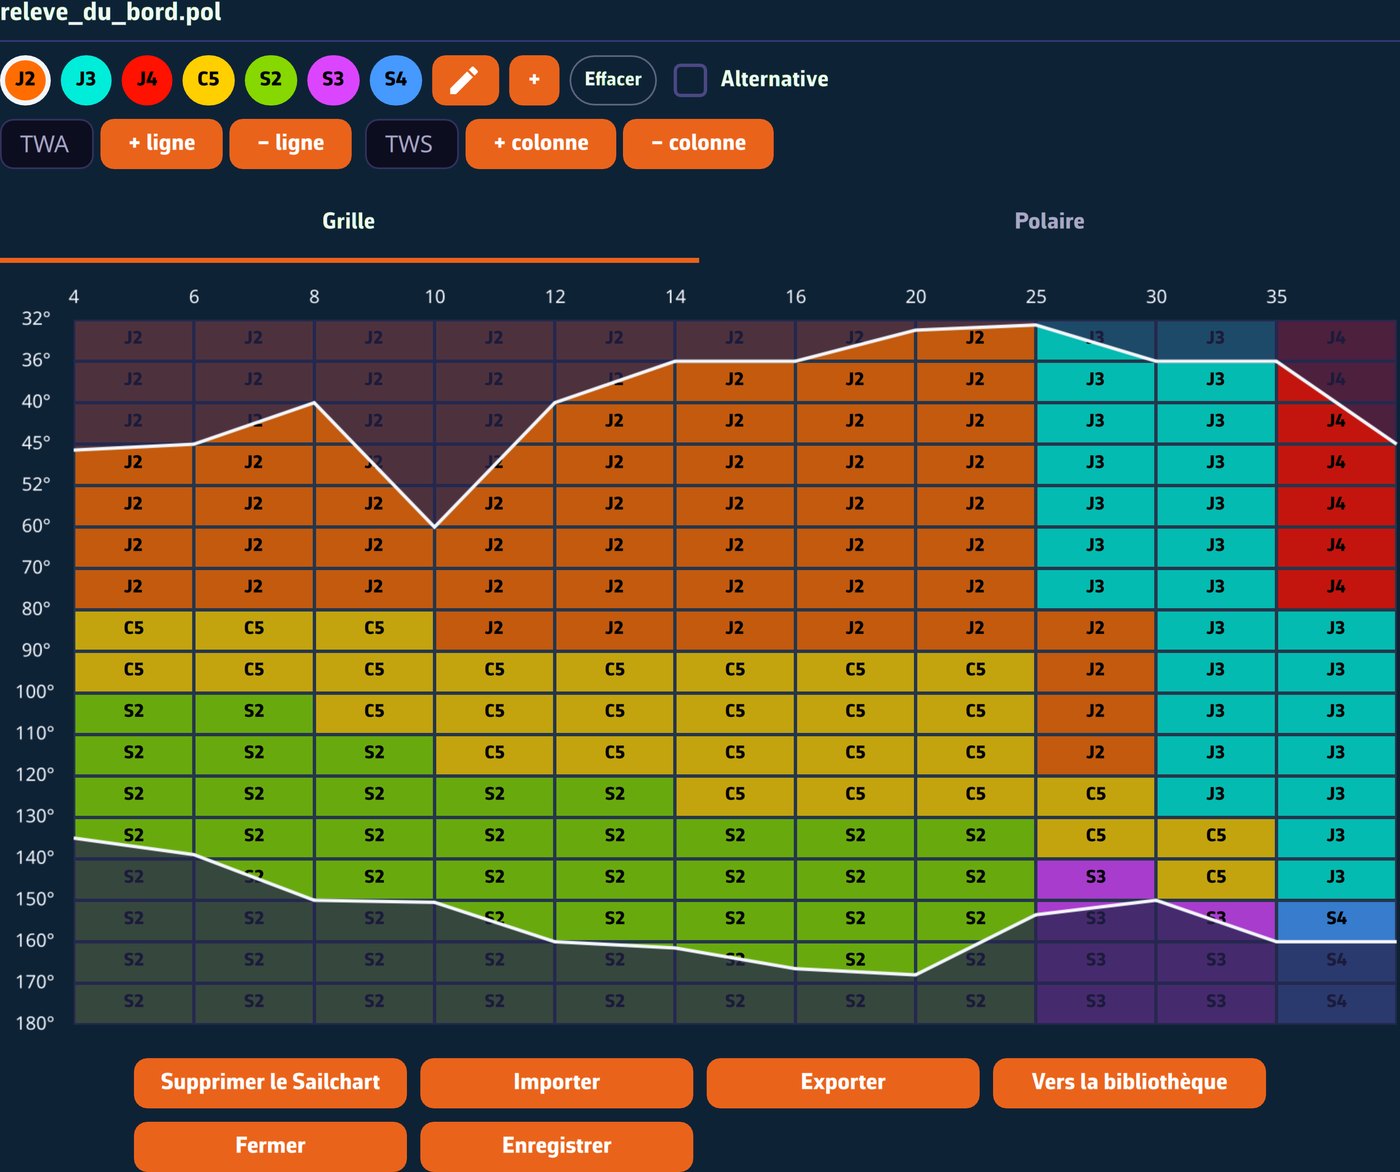Select the J3 teal sail swatch
1400x1172 pixels.
tap(86, 80)
